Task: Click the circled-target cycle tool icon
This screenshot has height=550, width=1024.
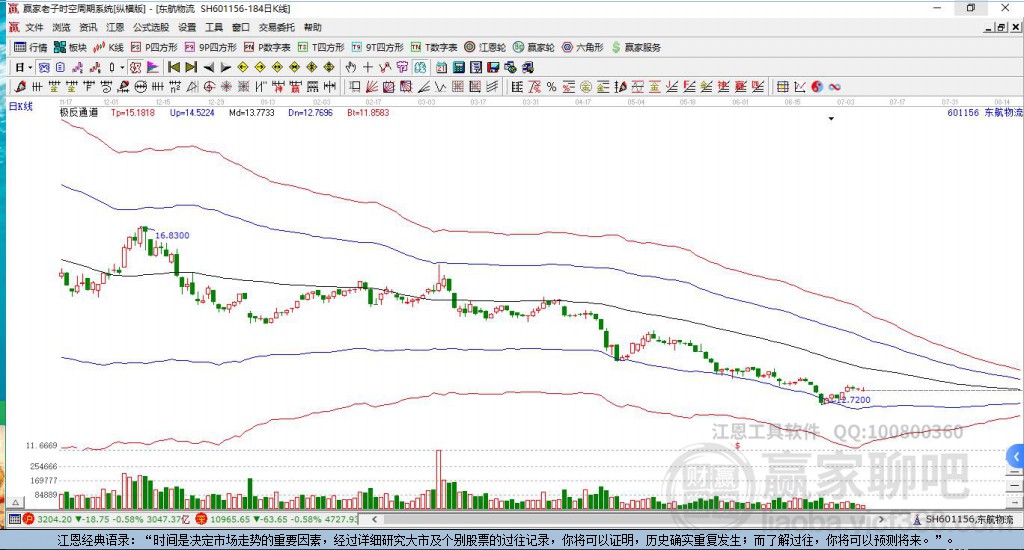Action: click(209, 87)
